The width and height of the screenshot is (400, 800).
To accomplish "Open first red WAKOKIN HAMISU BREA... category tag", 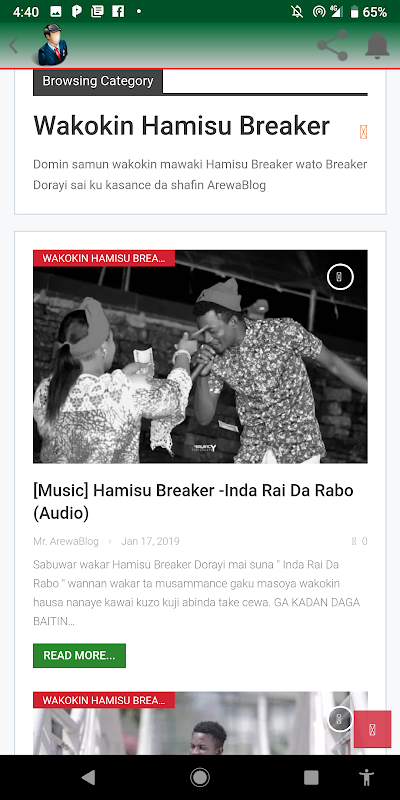I will [104, 258].
